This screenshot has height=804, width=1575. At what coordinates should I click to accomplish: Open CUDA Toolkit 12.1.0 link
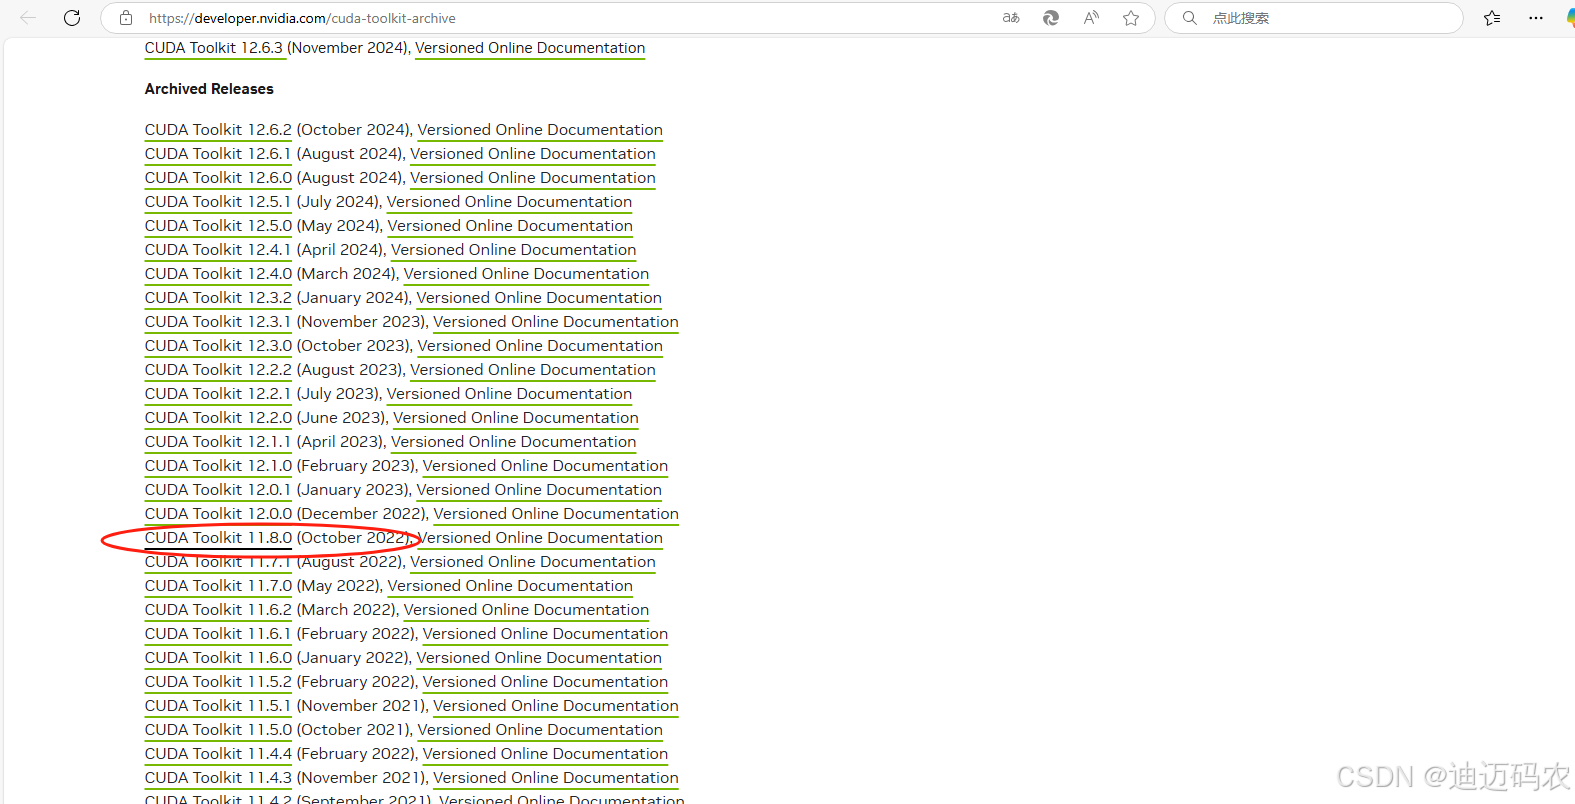[218, 466]
